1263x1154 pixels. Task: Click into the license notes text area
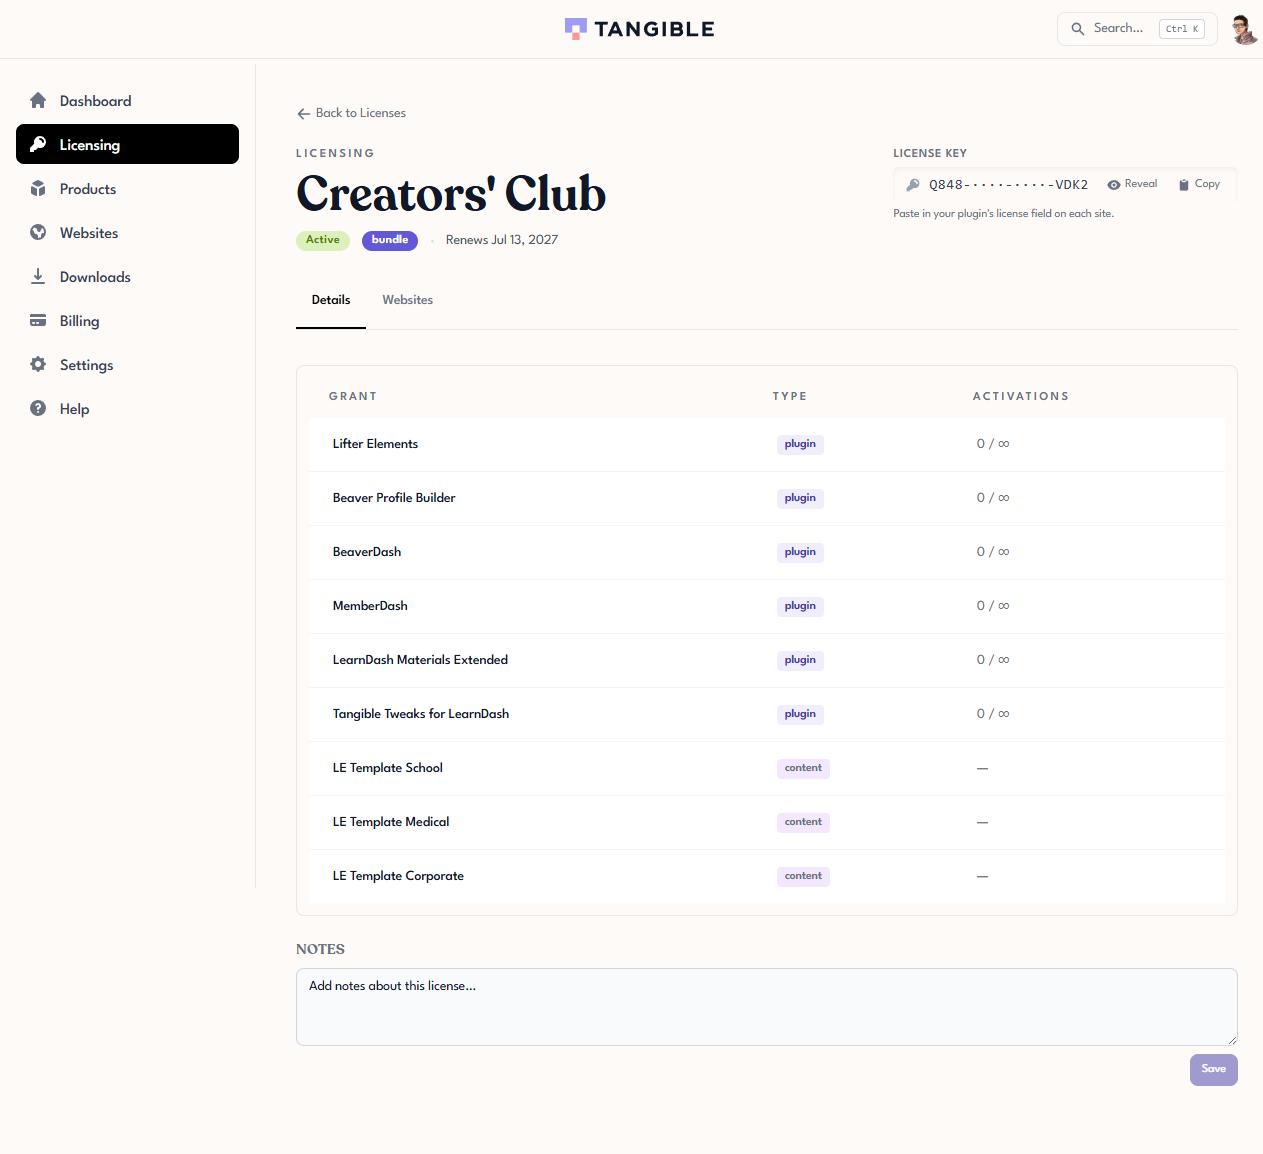tap(766, 1007)
